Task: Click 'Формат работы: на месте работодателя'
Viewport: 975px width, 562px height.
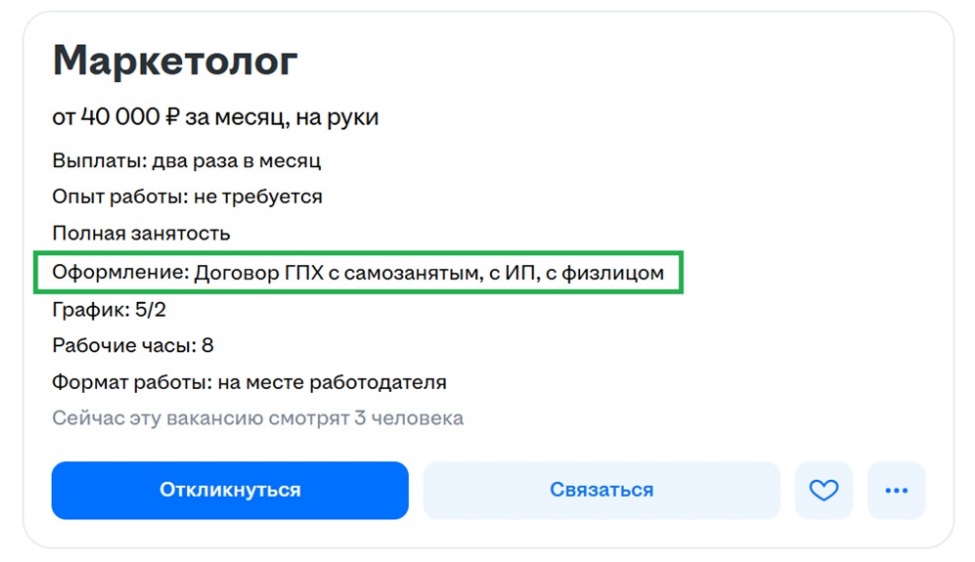Action: (x=249, y=382)
